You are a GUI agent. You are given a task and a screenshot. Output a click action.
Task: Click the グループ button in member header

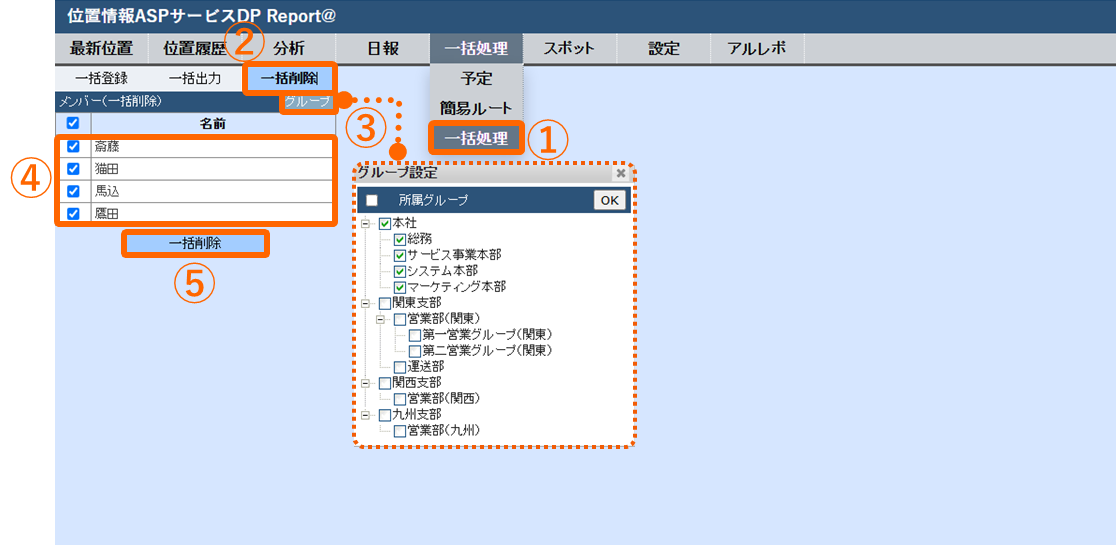307,102
